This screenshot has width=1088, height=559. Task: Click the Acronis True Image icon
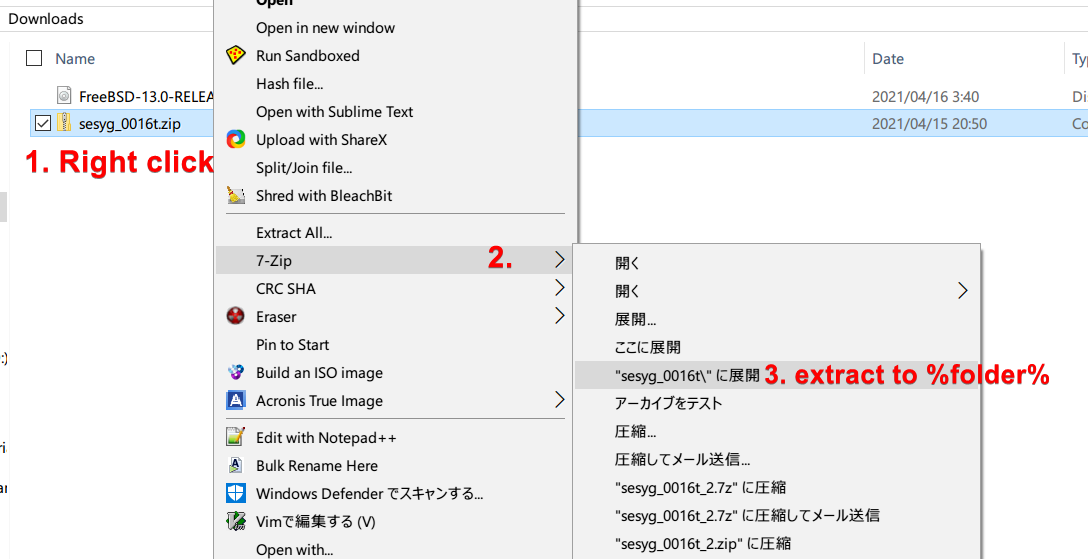(236, 401)
